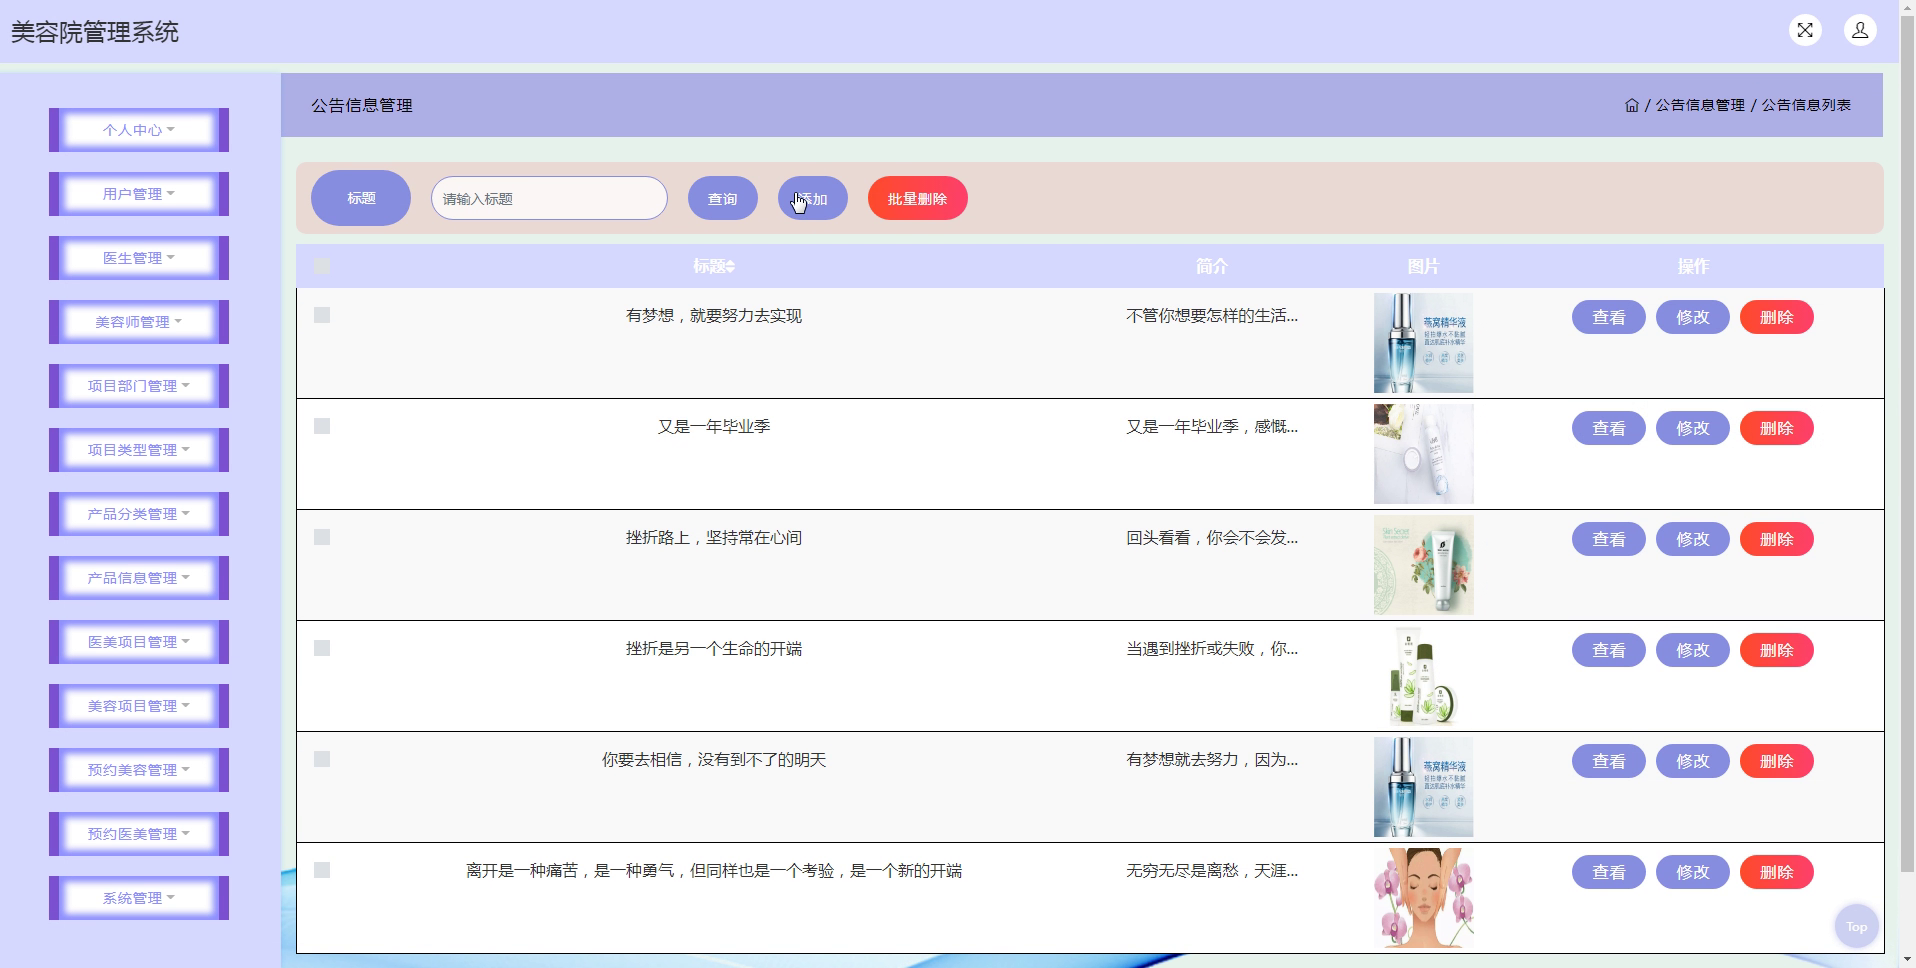Edit the row 你要去相信，没有到不了的明天
Viewport: 1916px width, 968px height.
1693,761
